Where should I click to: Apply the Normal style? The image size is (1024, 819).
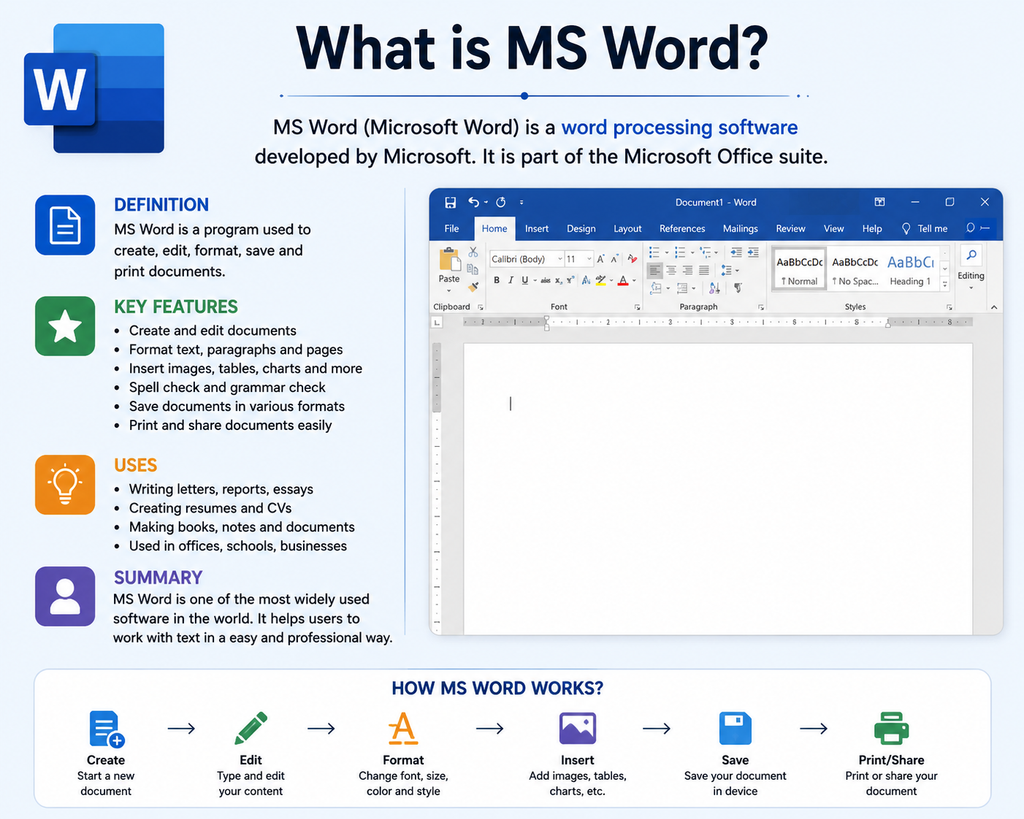pyautogui.click(x=799, y=268)
